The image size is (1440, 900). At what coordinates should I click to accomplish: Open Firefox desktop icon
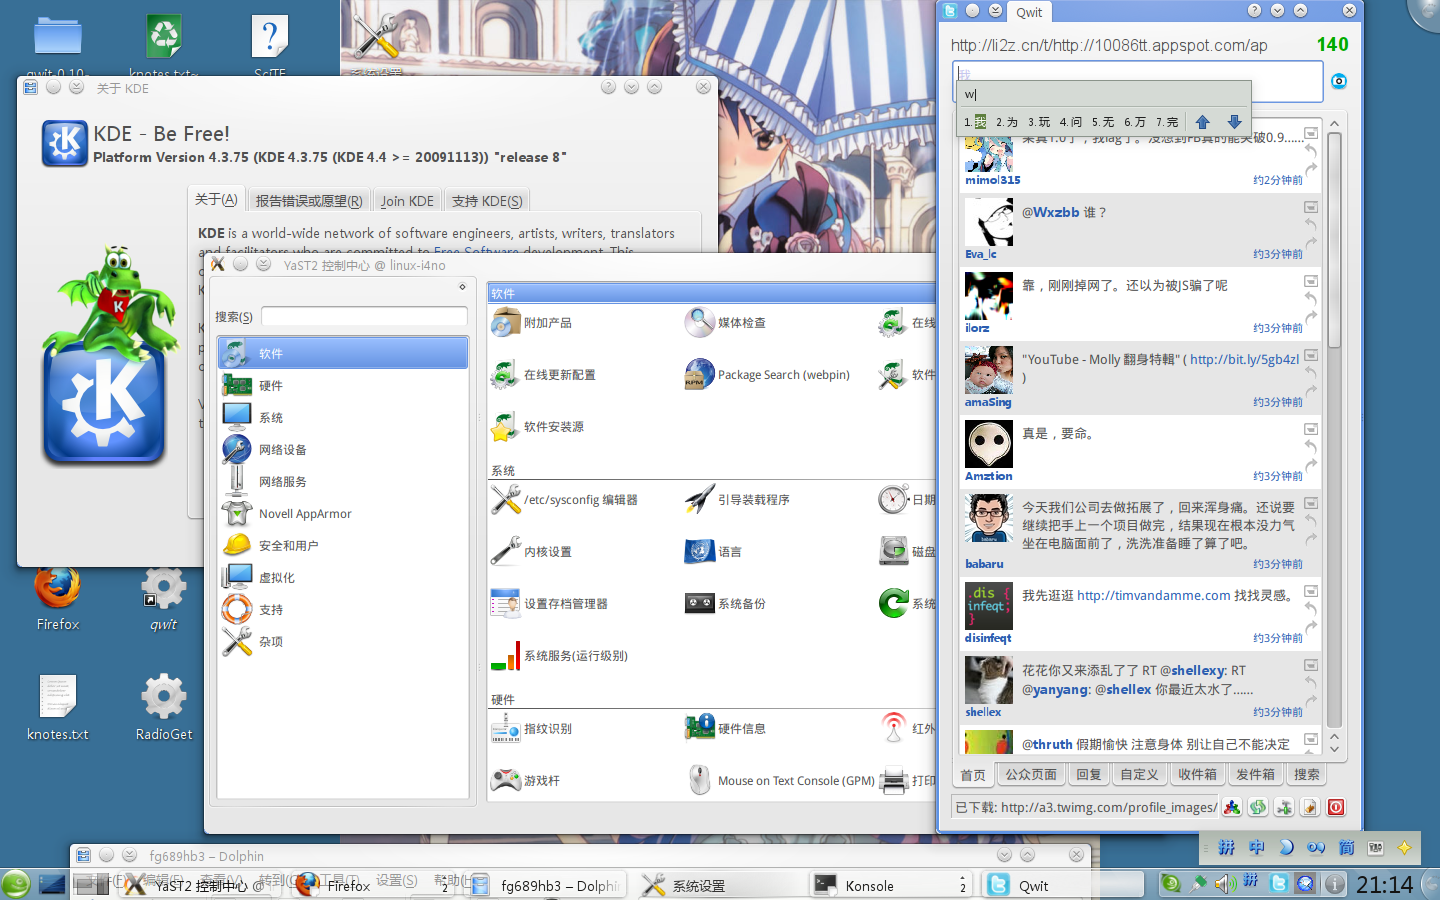point(57,600)
